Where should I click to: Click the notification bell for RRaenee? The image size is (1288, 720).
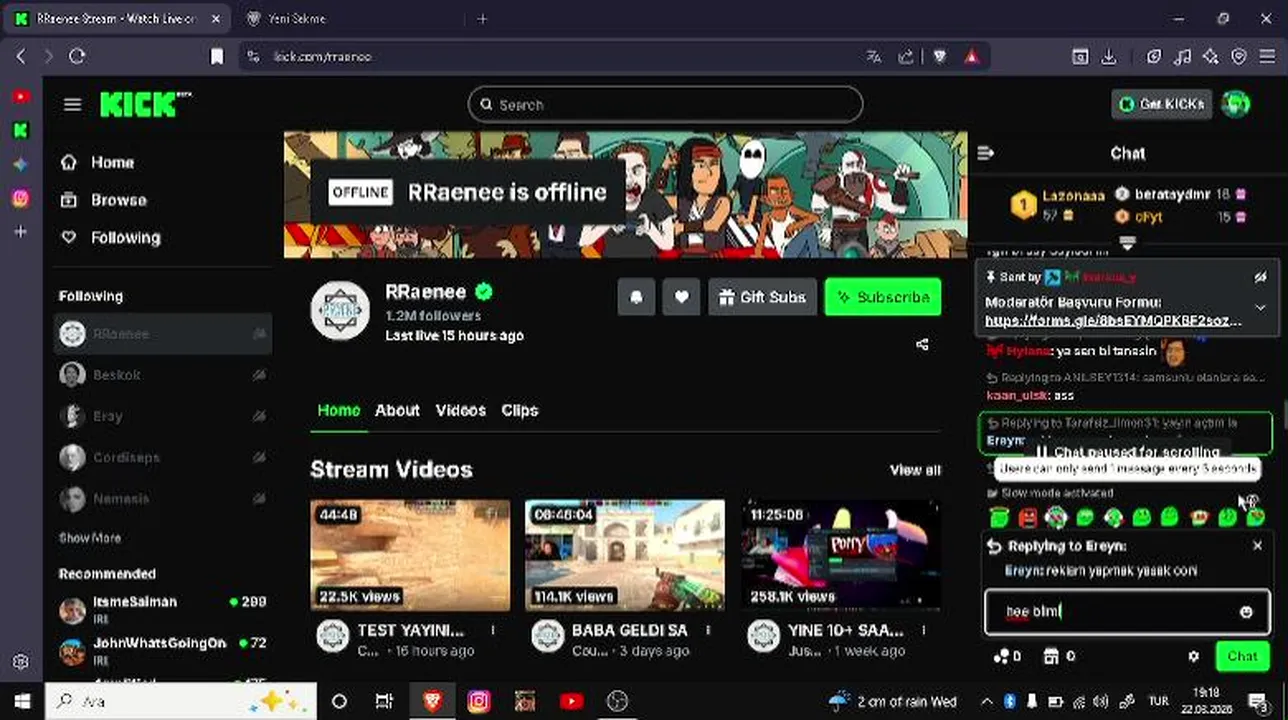(x=636, y=297)
